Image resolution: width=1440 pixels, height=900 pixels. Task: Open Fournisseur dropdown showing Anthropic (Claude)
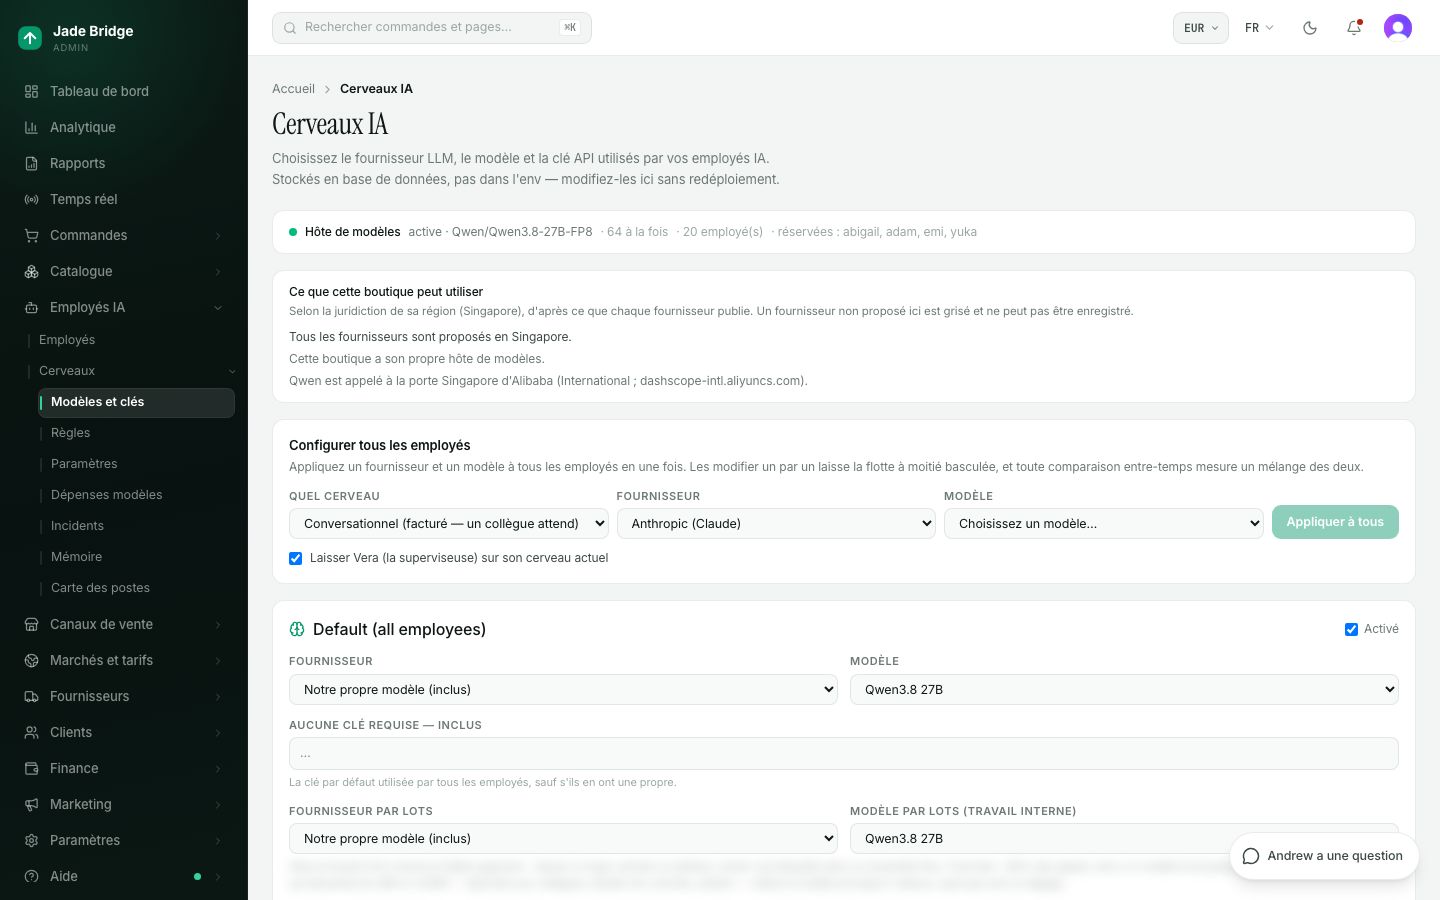coord(776,523)
